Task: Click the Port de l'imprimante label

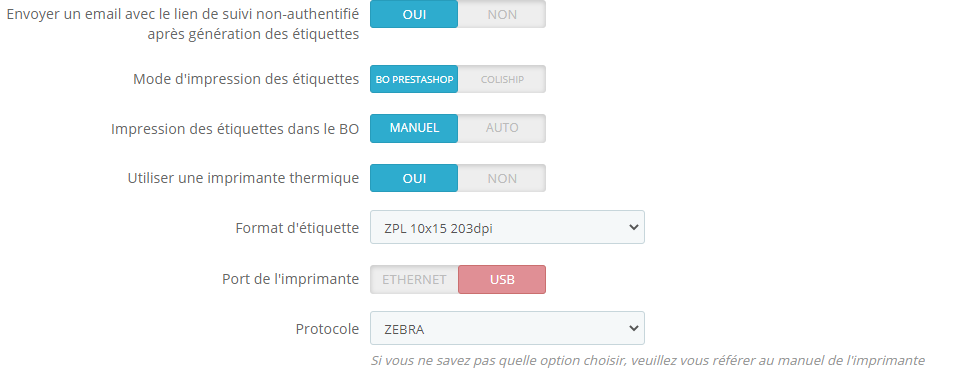Action: pos(291,279)
